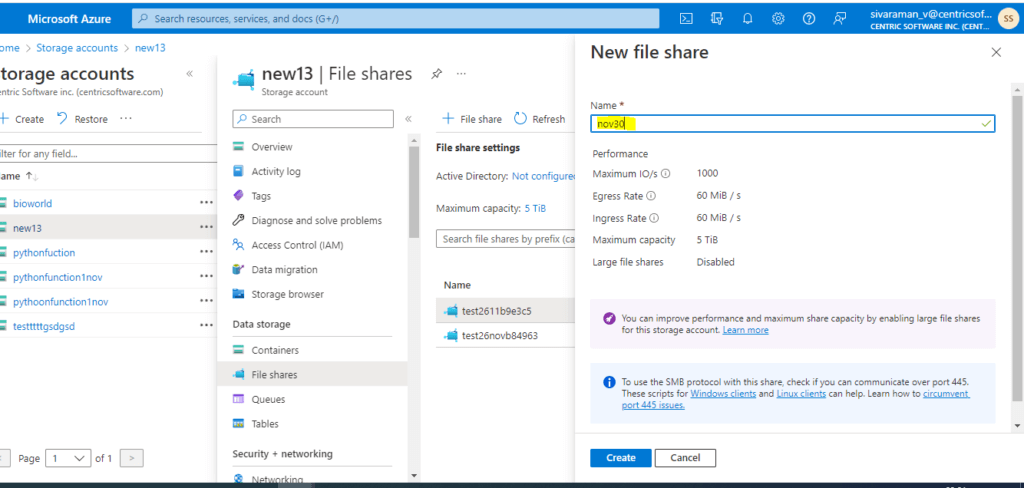Open file share test26novb84963
The height and width of the screenshot is (488, 1024).
[x=500, y=336]
